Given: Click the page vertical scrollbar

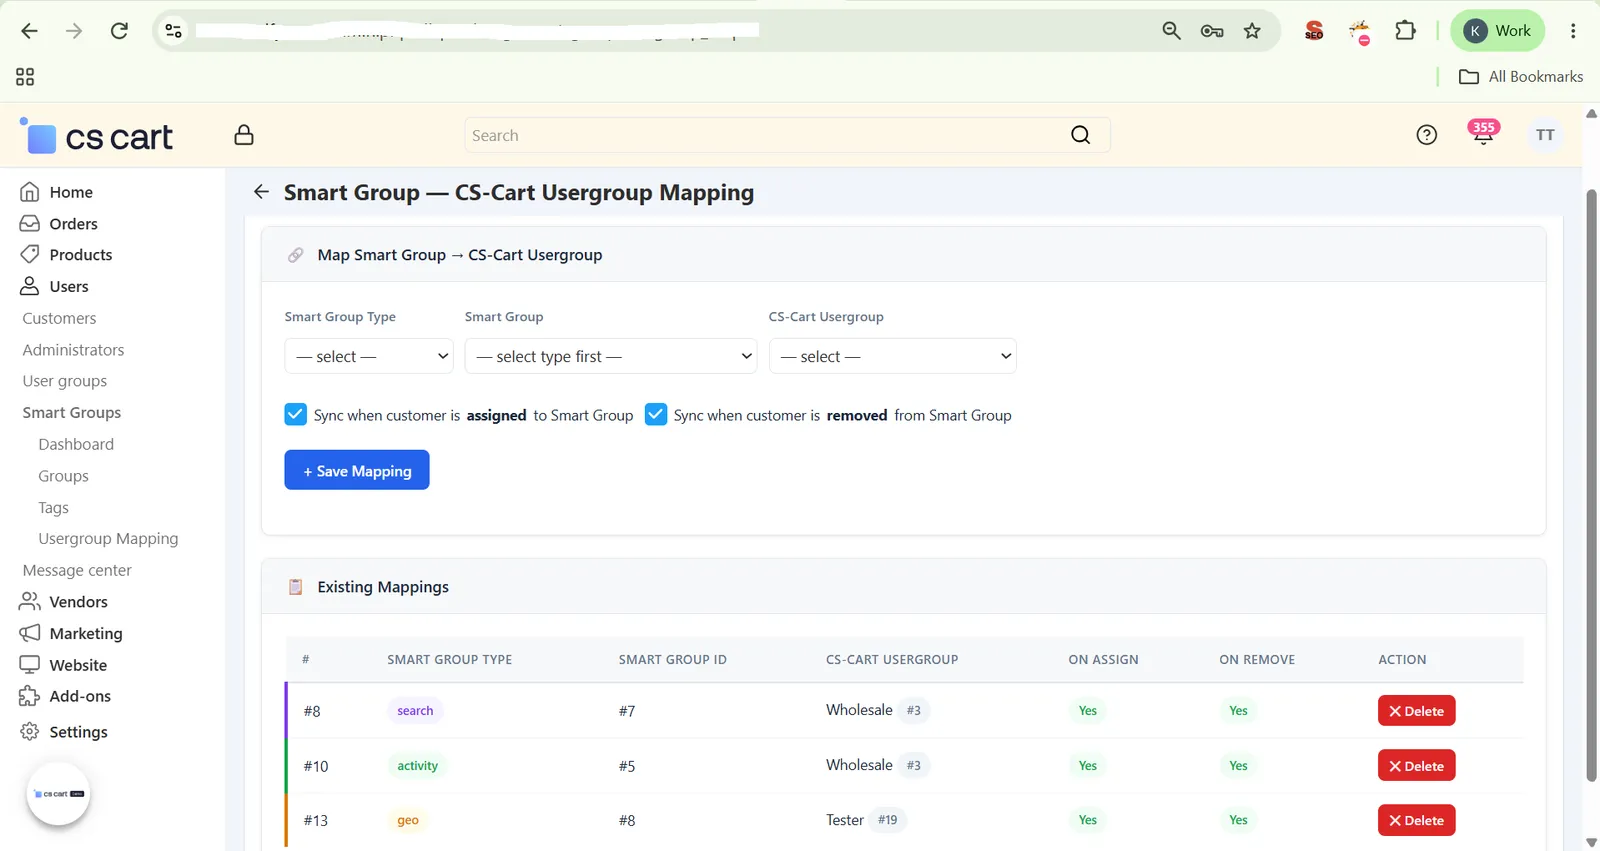Looking at the screenshot, I should (x=1591, y=485).
